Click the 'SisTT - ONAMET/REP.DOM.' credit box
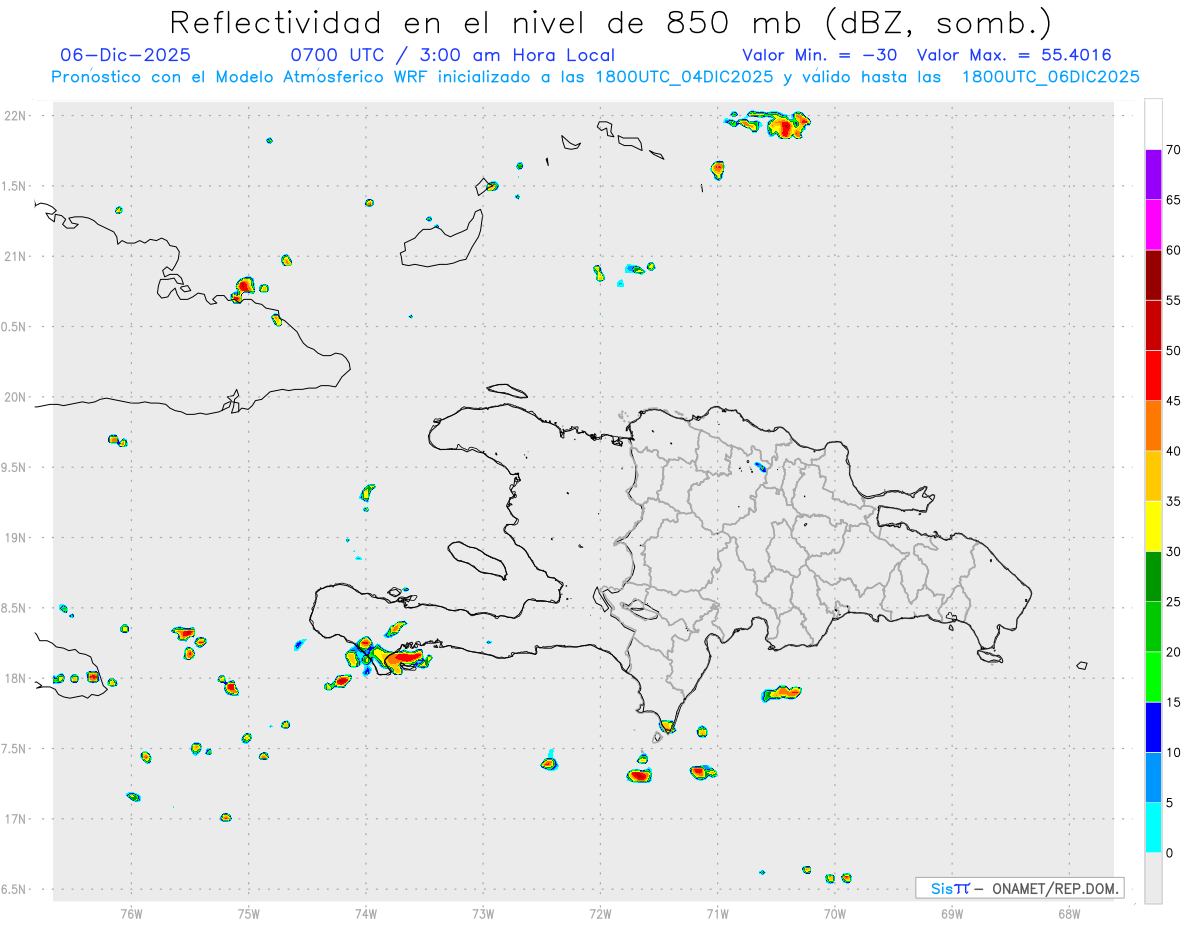Image resolution: width=1200 pixels, height=927 pixels. point(1019,888)
